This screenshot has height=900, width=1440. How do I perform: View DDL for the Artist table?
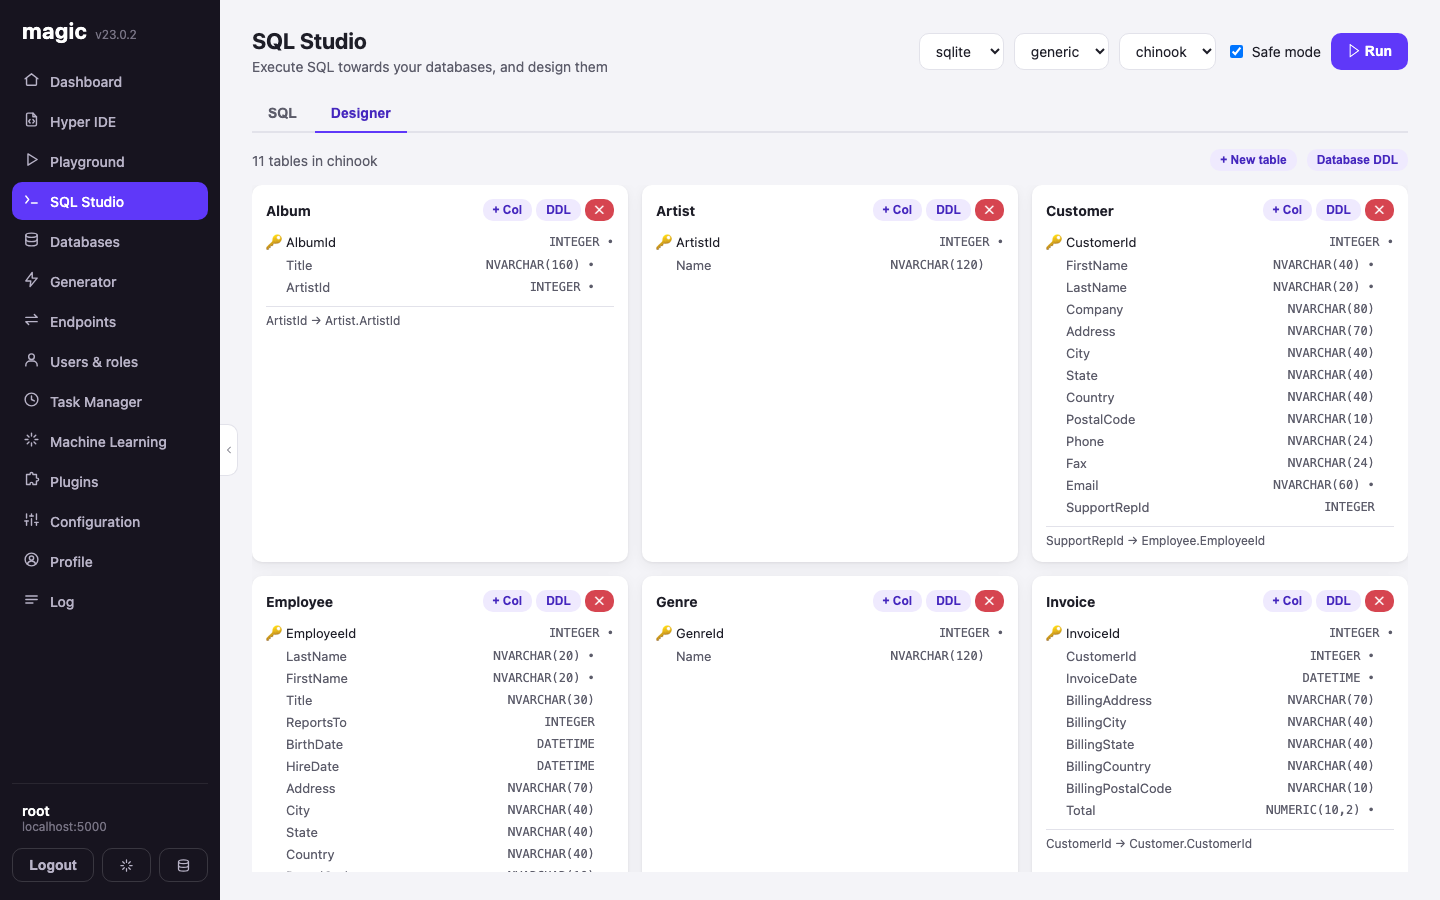coord(948,210)
